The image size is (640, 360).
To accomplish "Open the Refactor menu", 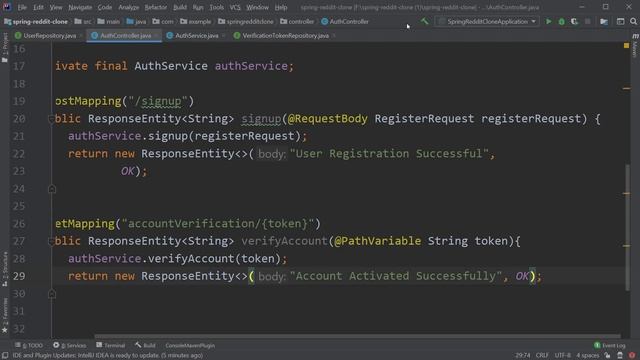I will point(156,7).
